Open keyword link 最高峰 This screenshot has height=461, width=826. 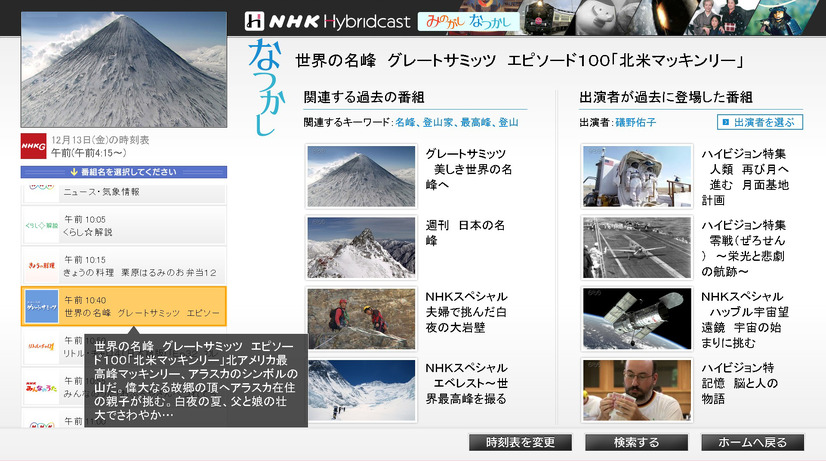click(x=475, y=122)
